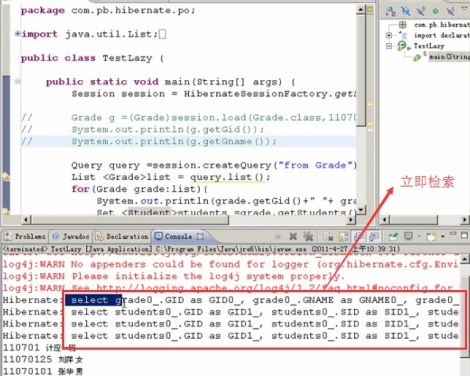
Task: Toggle Hide Non-Public Members green circle icon
Action: (x=435, y=11)
